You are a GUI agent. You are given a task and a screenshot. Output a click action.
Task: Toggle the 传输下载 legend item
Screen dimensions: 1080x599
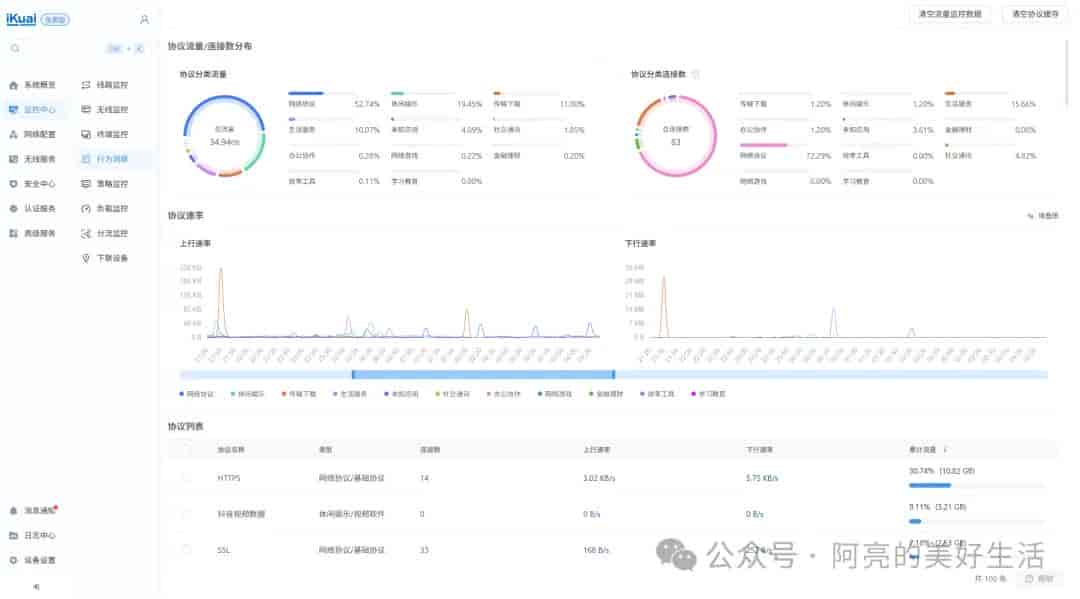pos(299,394)
